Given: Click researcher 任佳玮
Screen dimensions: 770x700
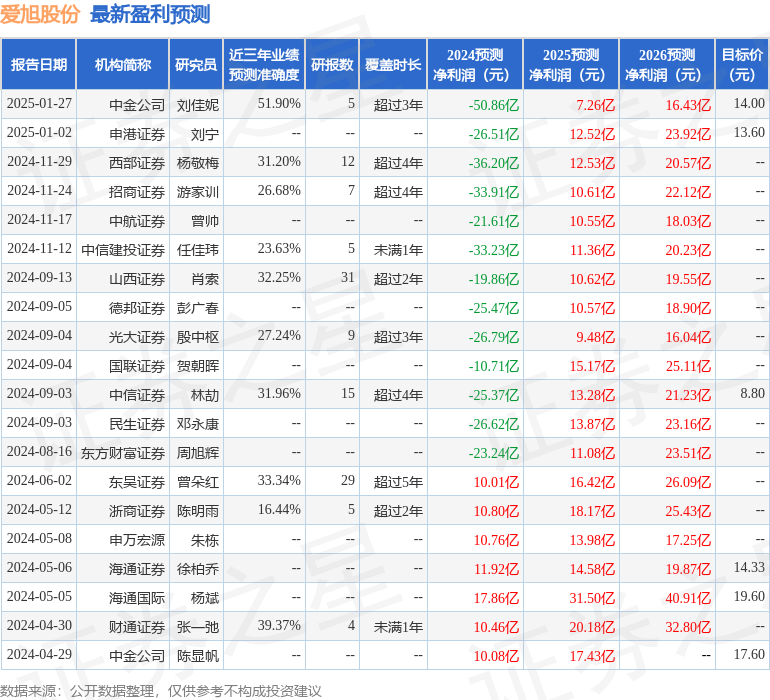Looking at the screenshot, I should pos(198,250).
